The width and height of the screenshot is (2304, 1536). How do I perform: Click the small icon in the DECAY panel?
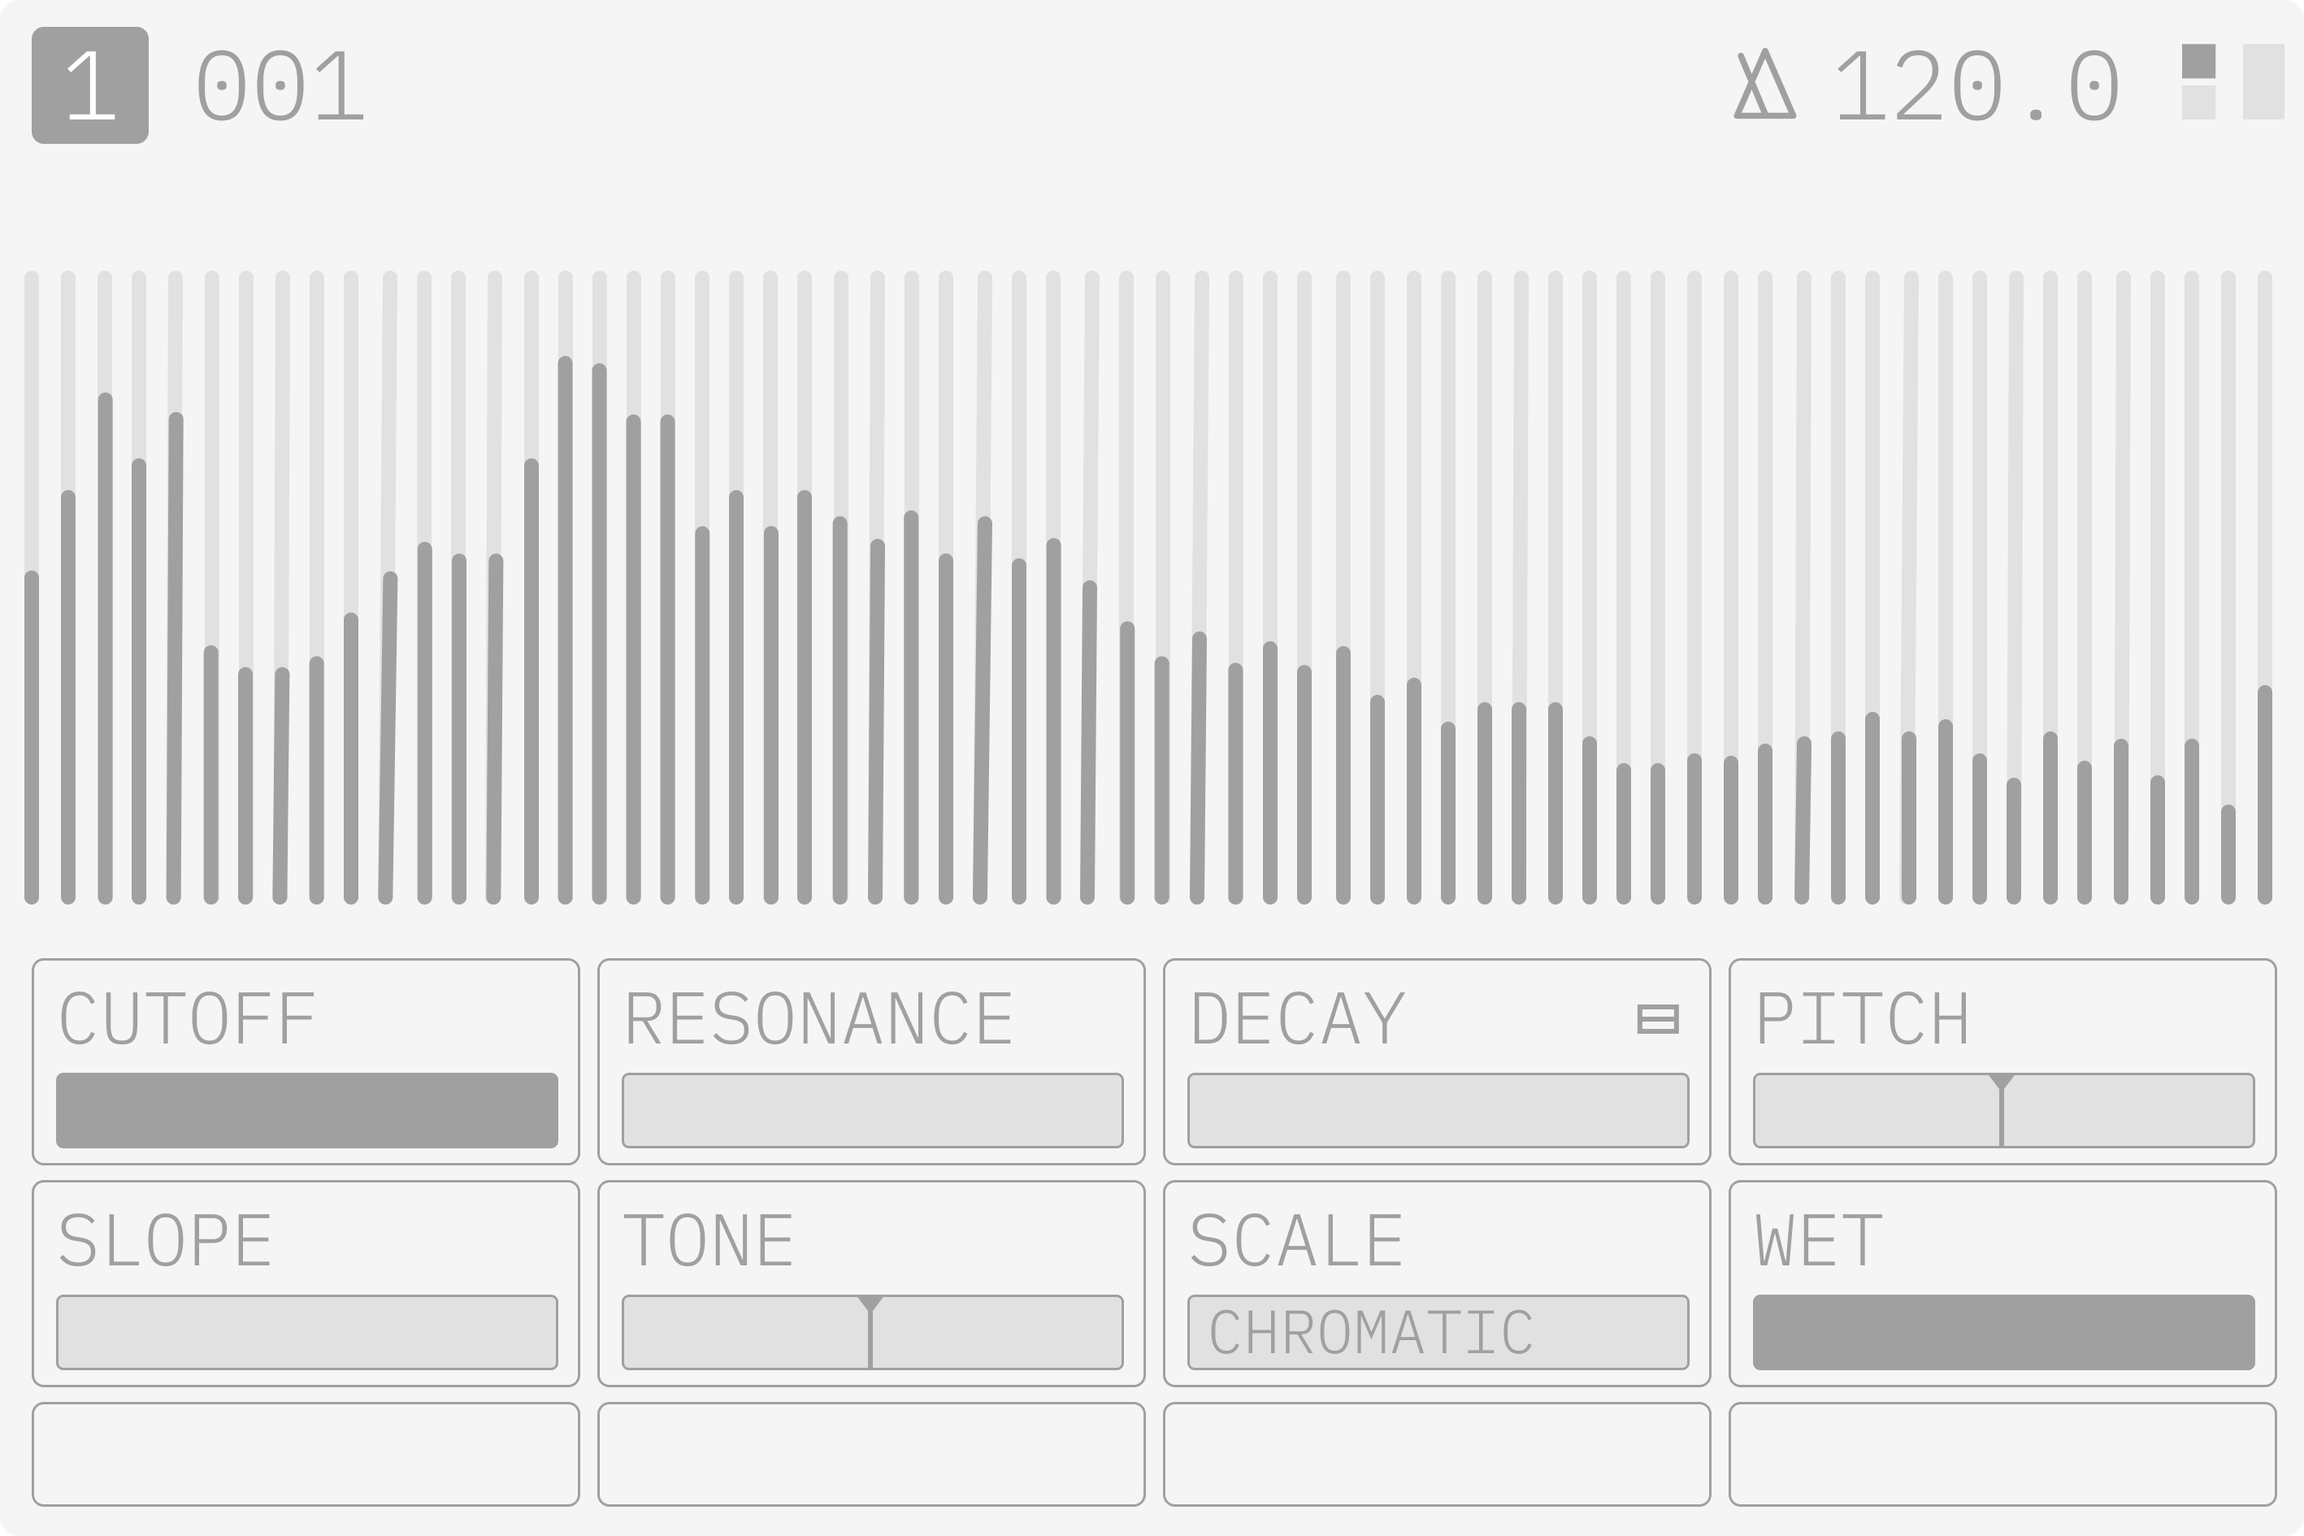click(1657, 1019)
